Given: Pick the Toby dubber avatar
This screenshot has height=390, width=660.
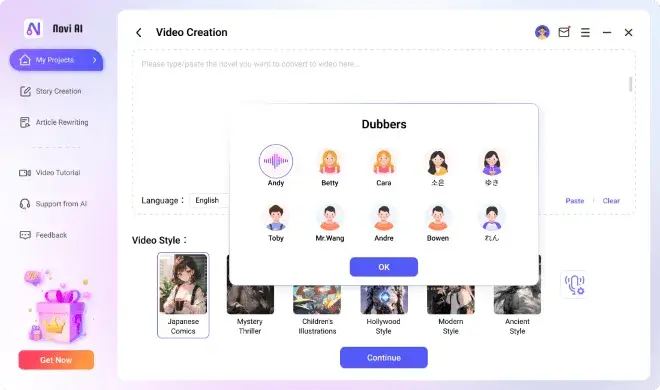Looking at the screenshot, I should tap(276, 218).
